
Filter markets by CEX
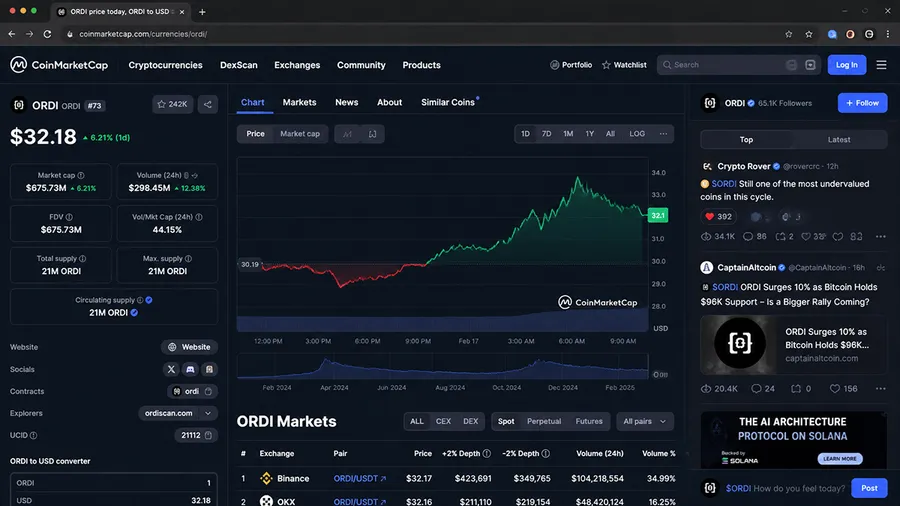(443, 421)
